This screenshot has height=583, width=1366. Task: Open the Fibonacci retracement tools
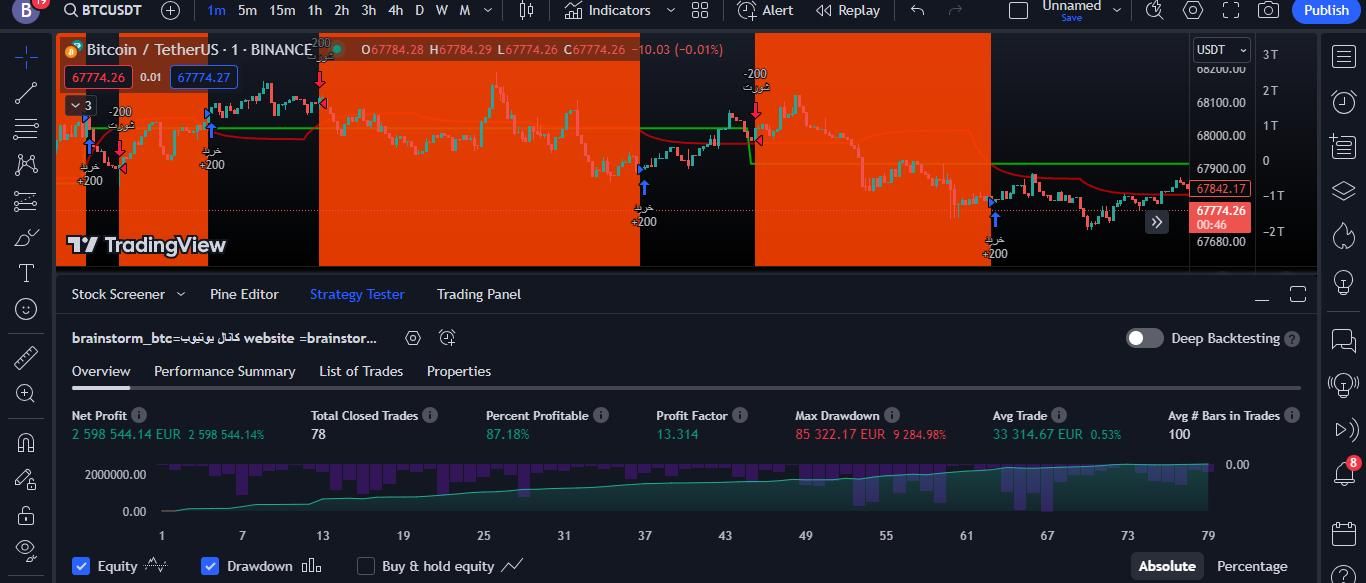[x=26, y=129]
